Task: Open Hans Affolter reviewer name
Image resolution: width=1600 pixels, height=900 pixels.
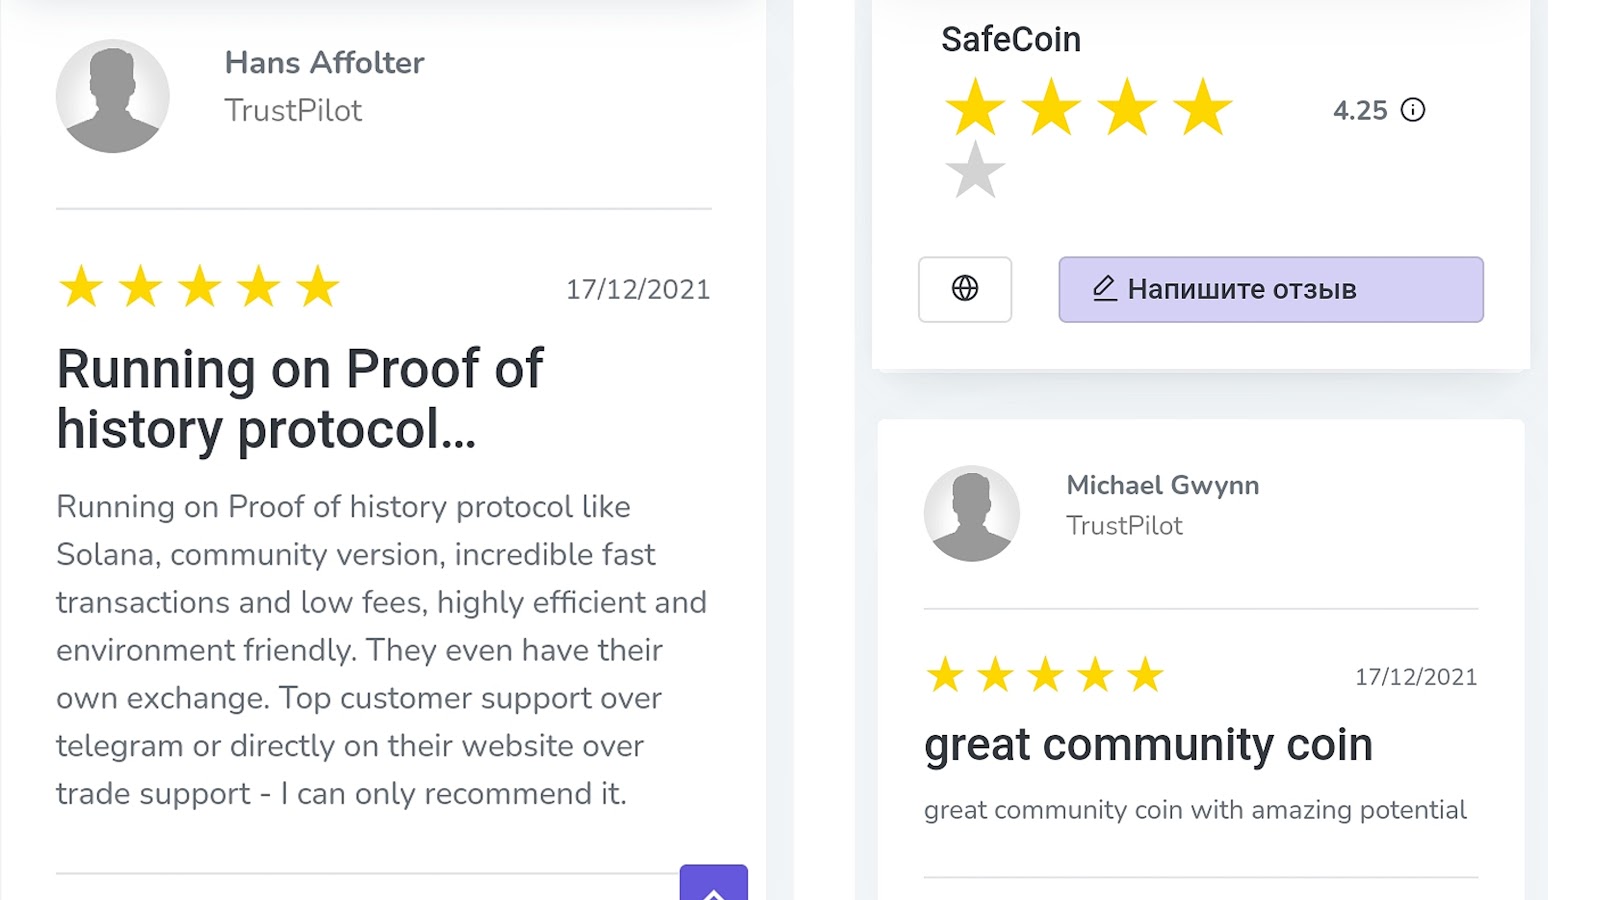Action: pyautogui.click(x=324, y=63)
